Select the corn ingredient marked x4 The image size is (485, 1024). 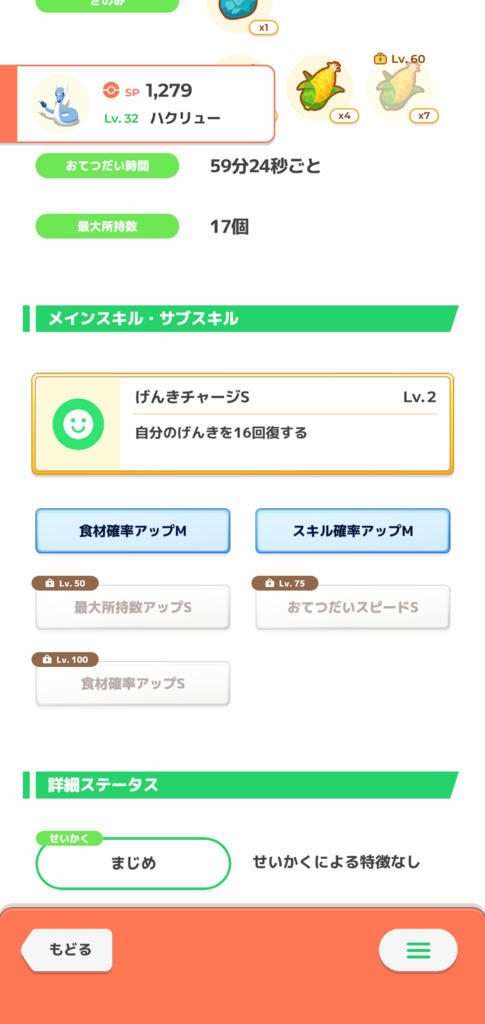(x=320, y=88)
